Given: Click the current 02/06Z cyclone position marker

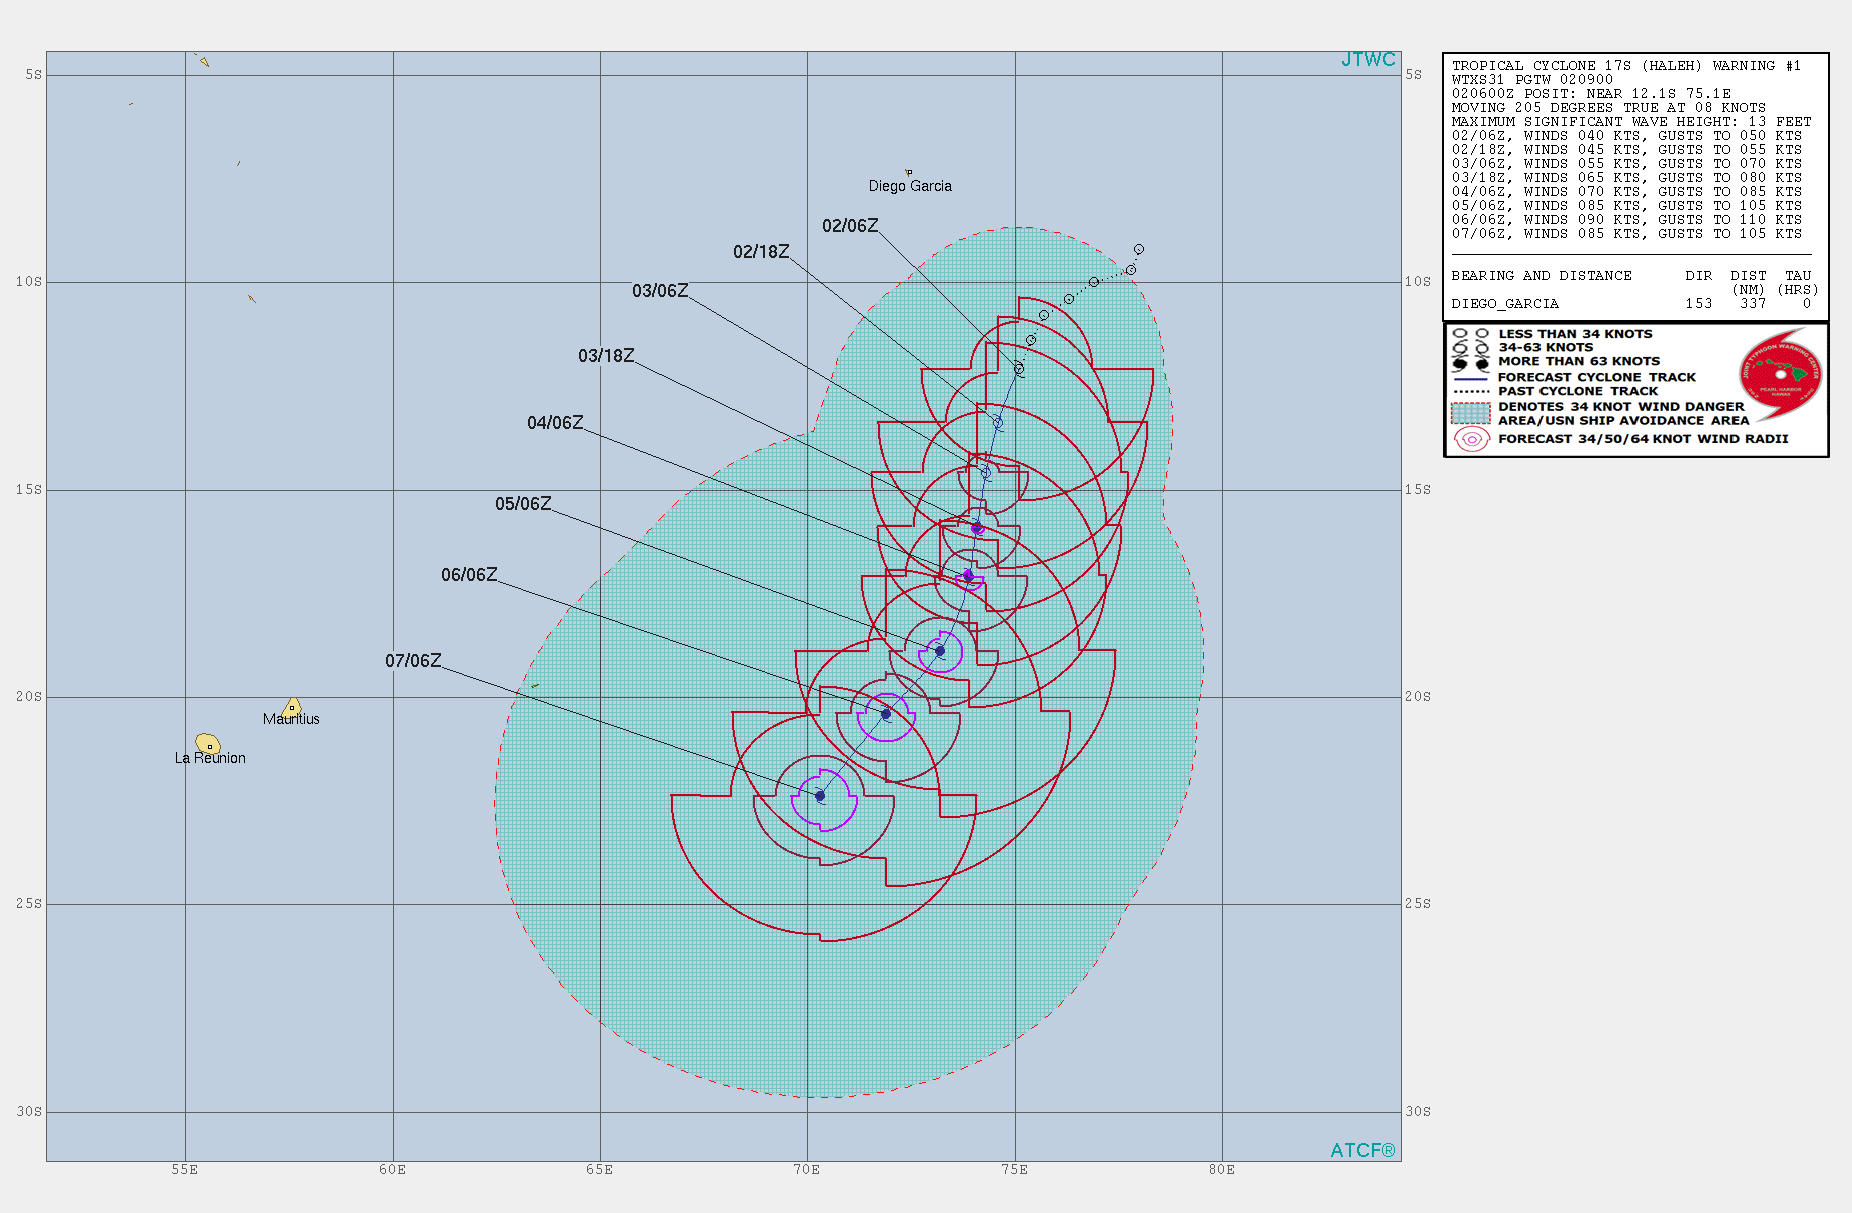Looking at the screenshot, I should click(x=1019, y=369).
